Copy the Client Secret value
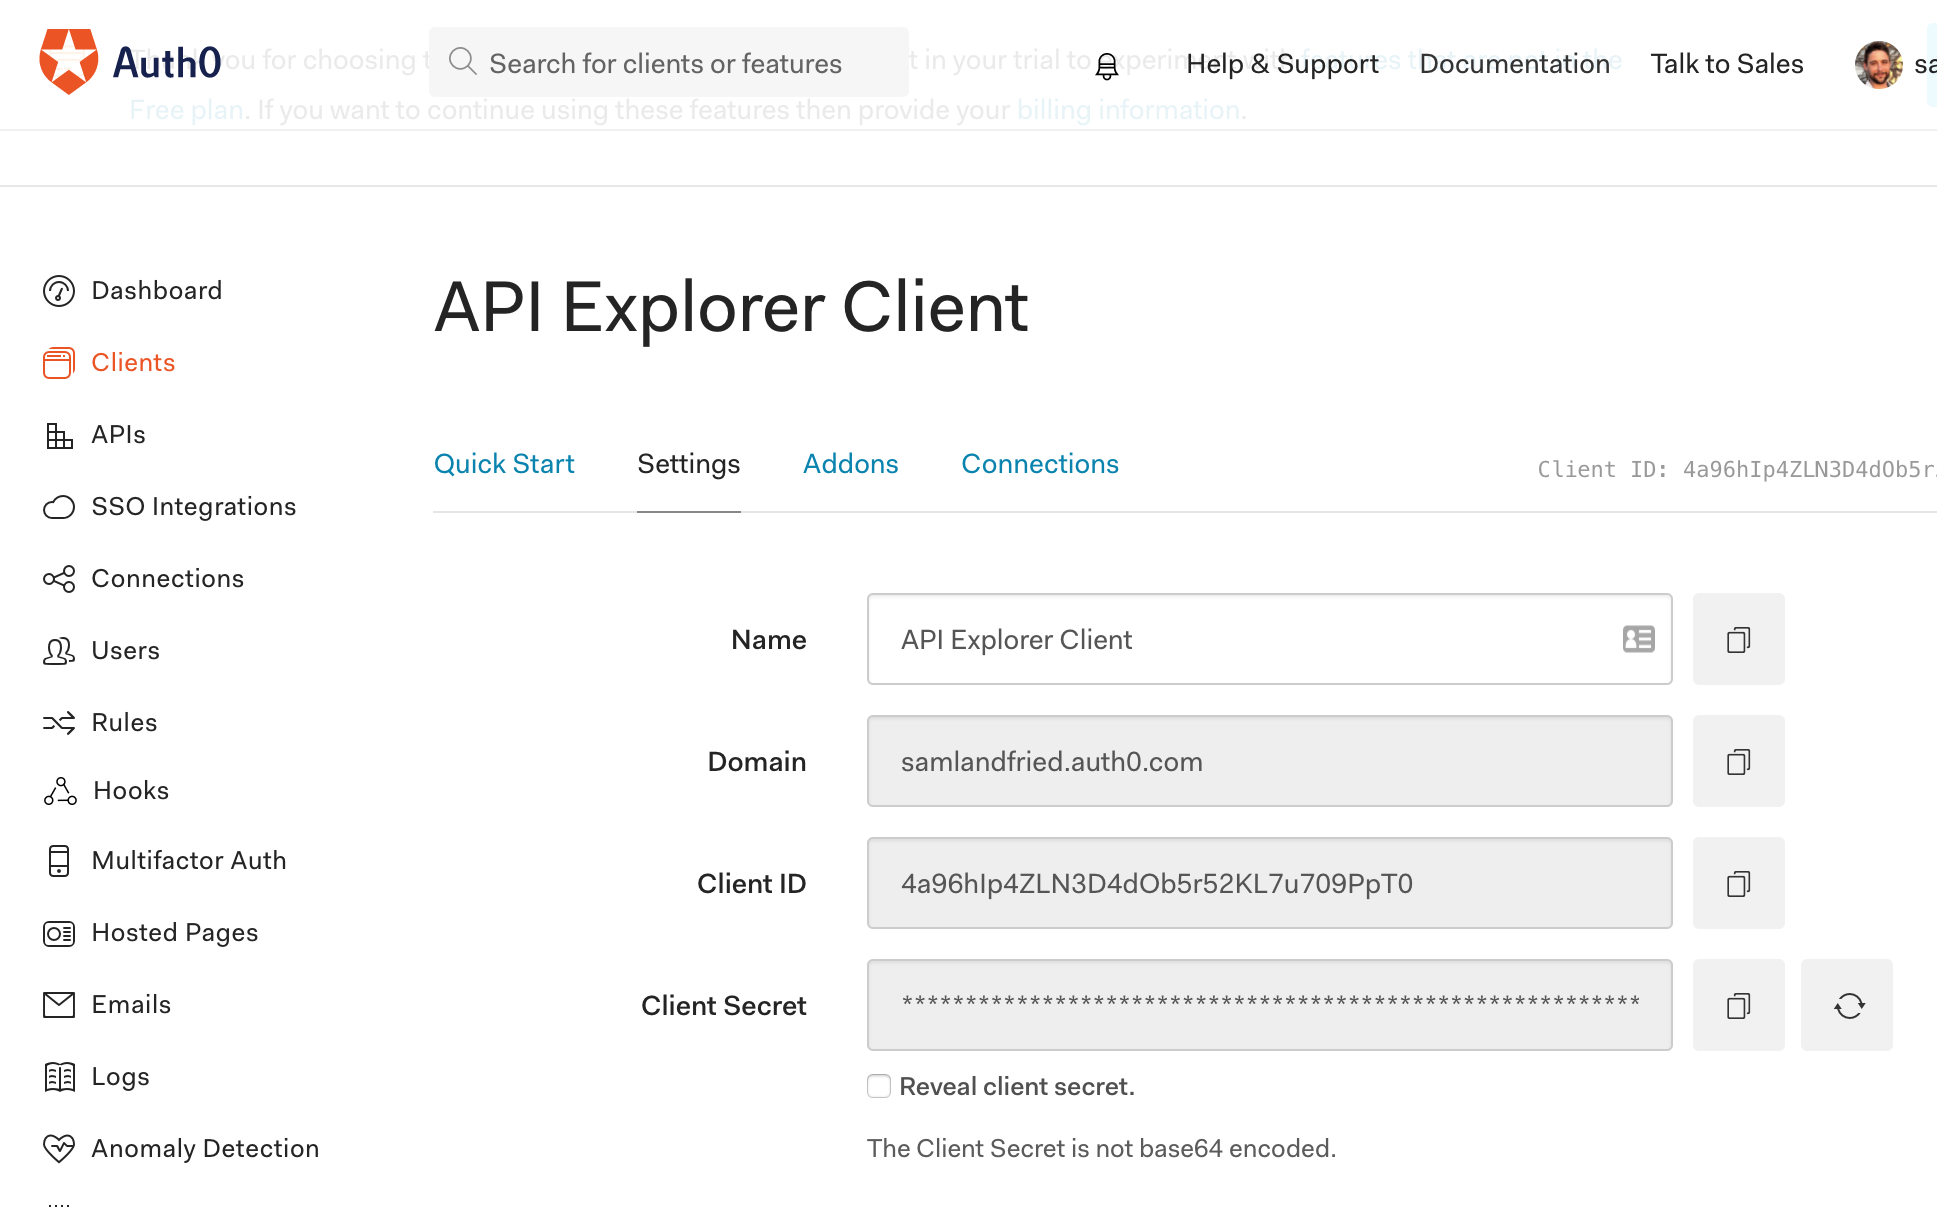Image resolution: width=1937 pixels, height=1207 pixels. [1738, 1005]
